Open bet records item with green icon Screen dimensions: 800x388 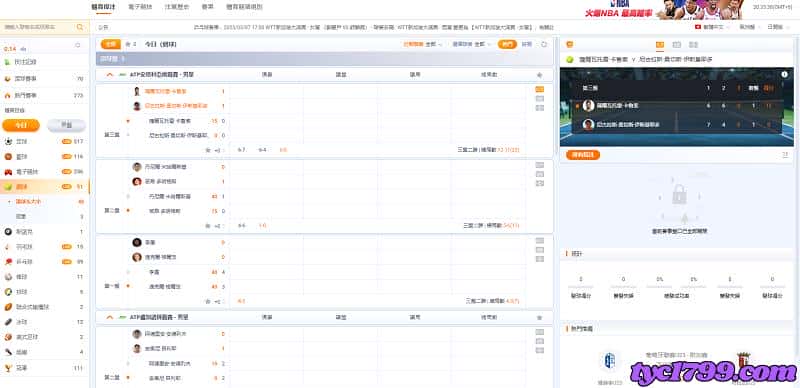coord(44,62)
